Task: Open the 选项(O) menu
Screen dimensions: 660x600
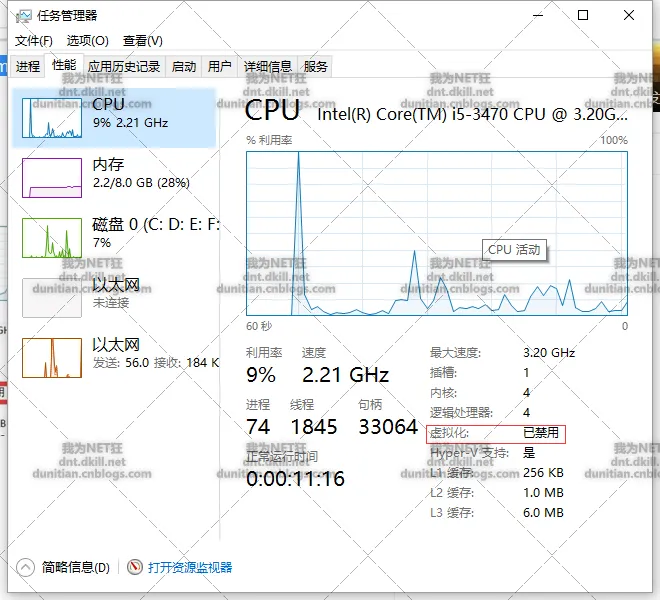Action: click(x=88, y=41)
